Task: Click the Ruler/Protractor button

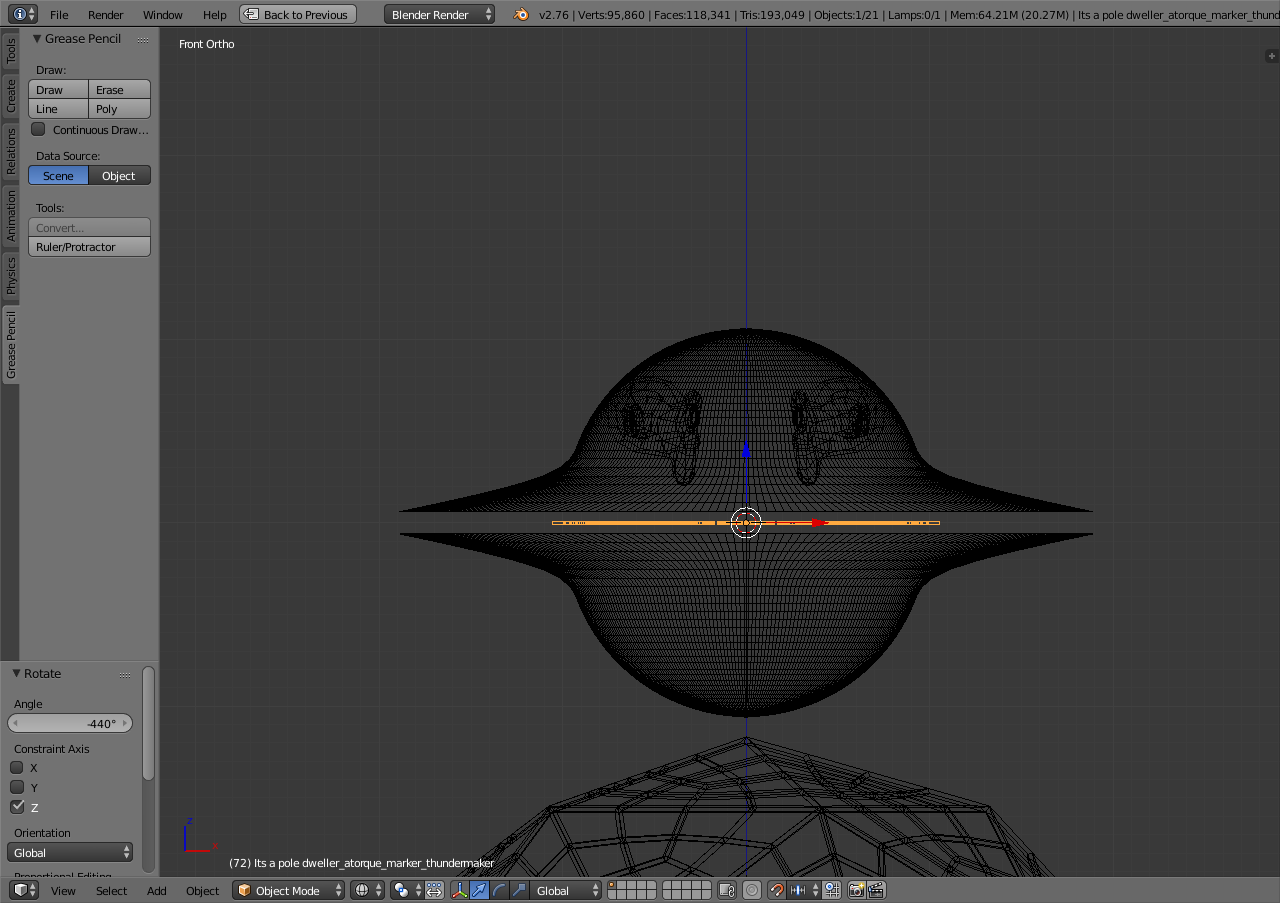Action: coord(89,246)
